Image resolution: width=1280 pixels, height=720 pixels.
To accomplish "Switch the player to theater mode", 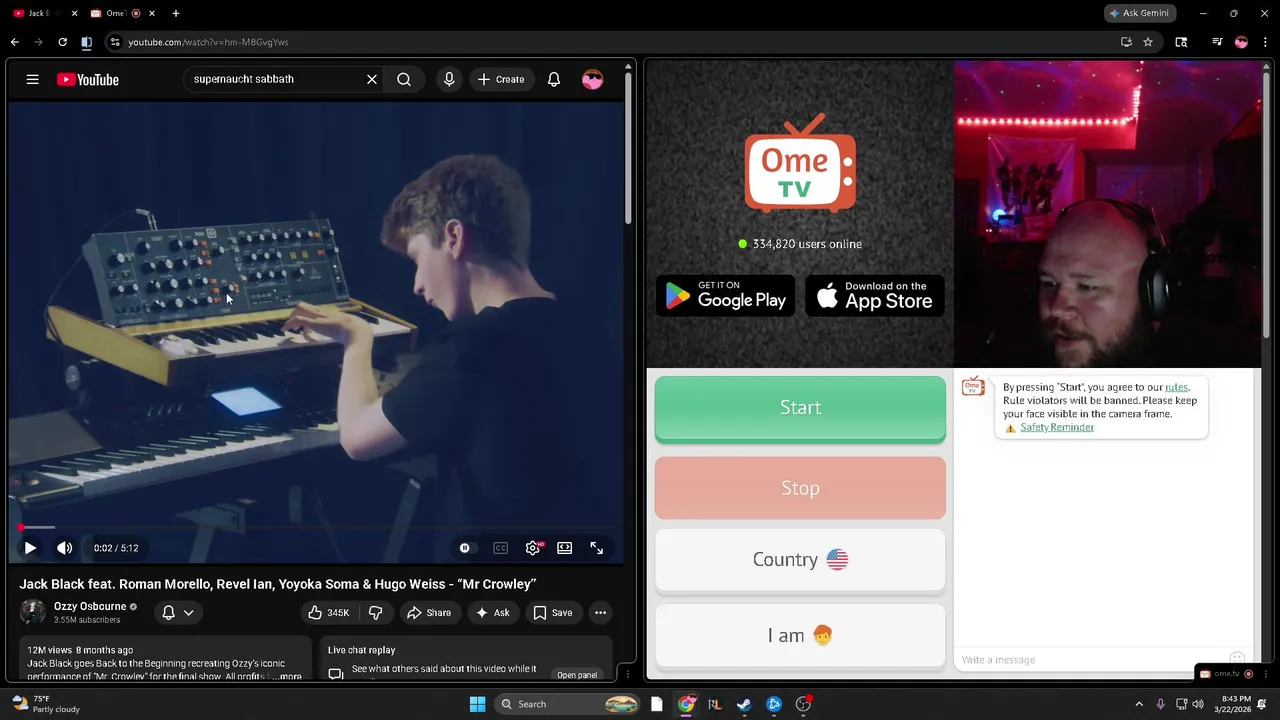I will click(565, 548).
